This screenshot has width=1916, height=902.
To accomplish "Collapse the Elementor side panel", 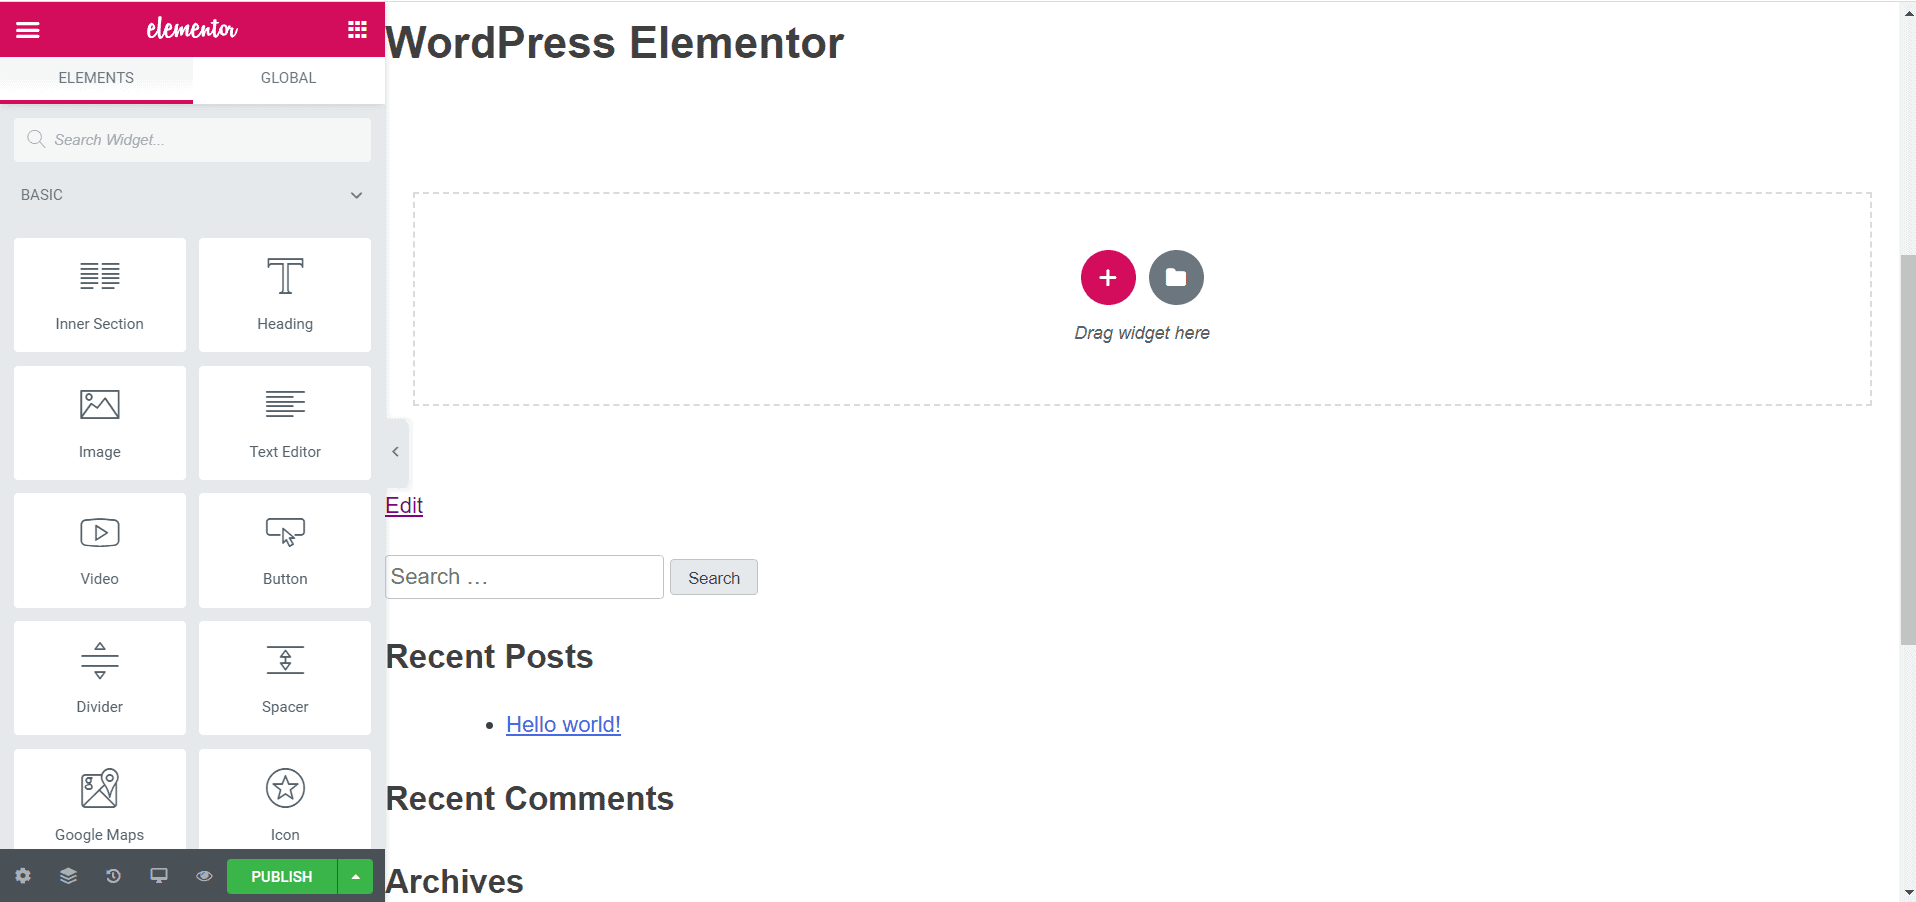I will click(x=396, y=452).
